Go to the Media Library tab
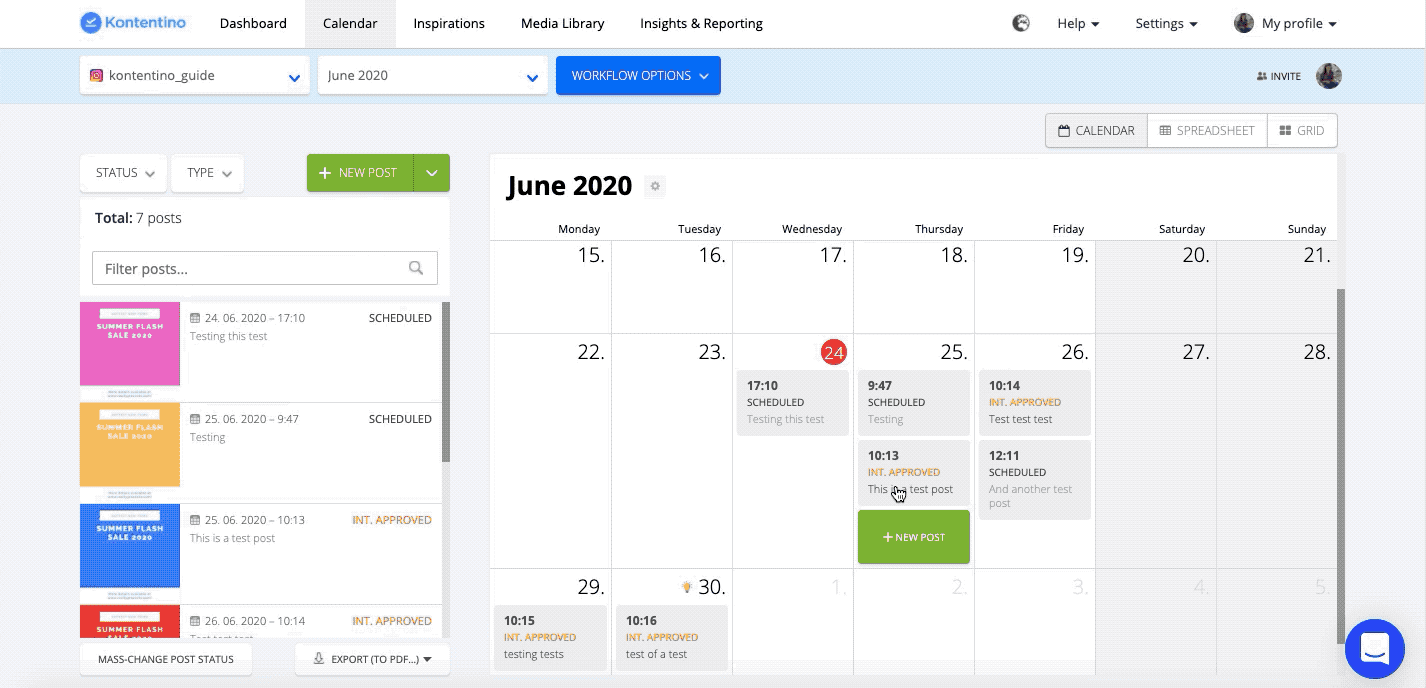 [562, 23]
